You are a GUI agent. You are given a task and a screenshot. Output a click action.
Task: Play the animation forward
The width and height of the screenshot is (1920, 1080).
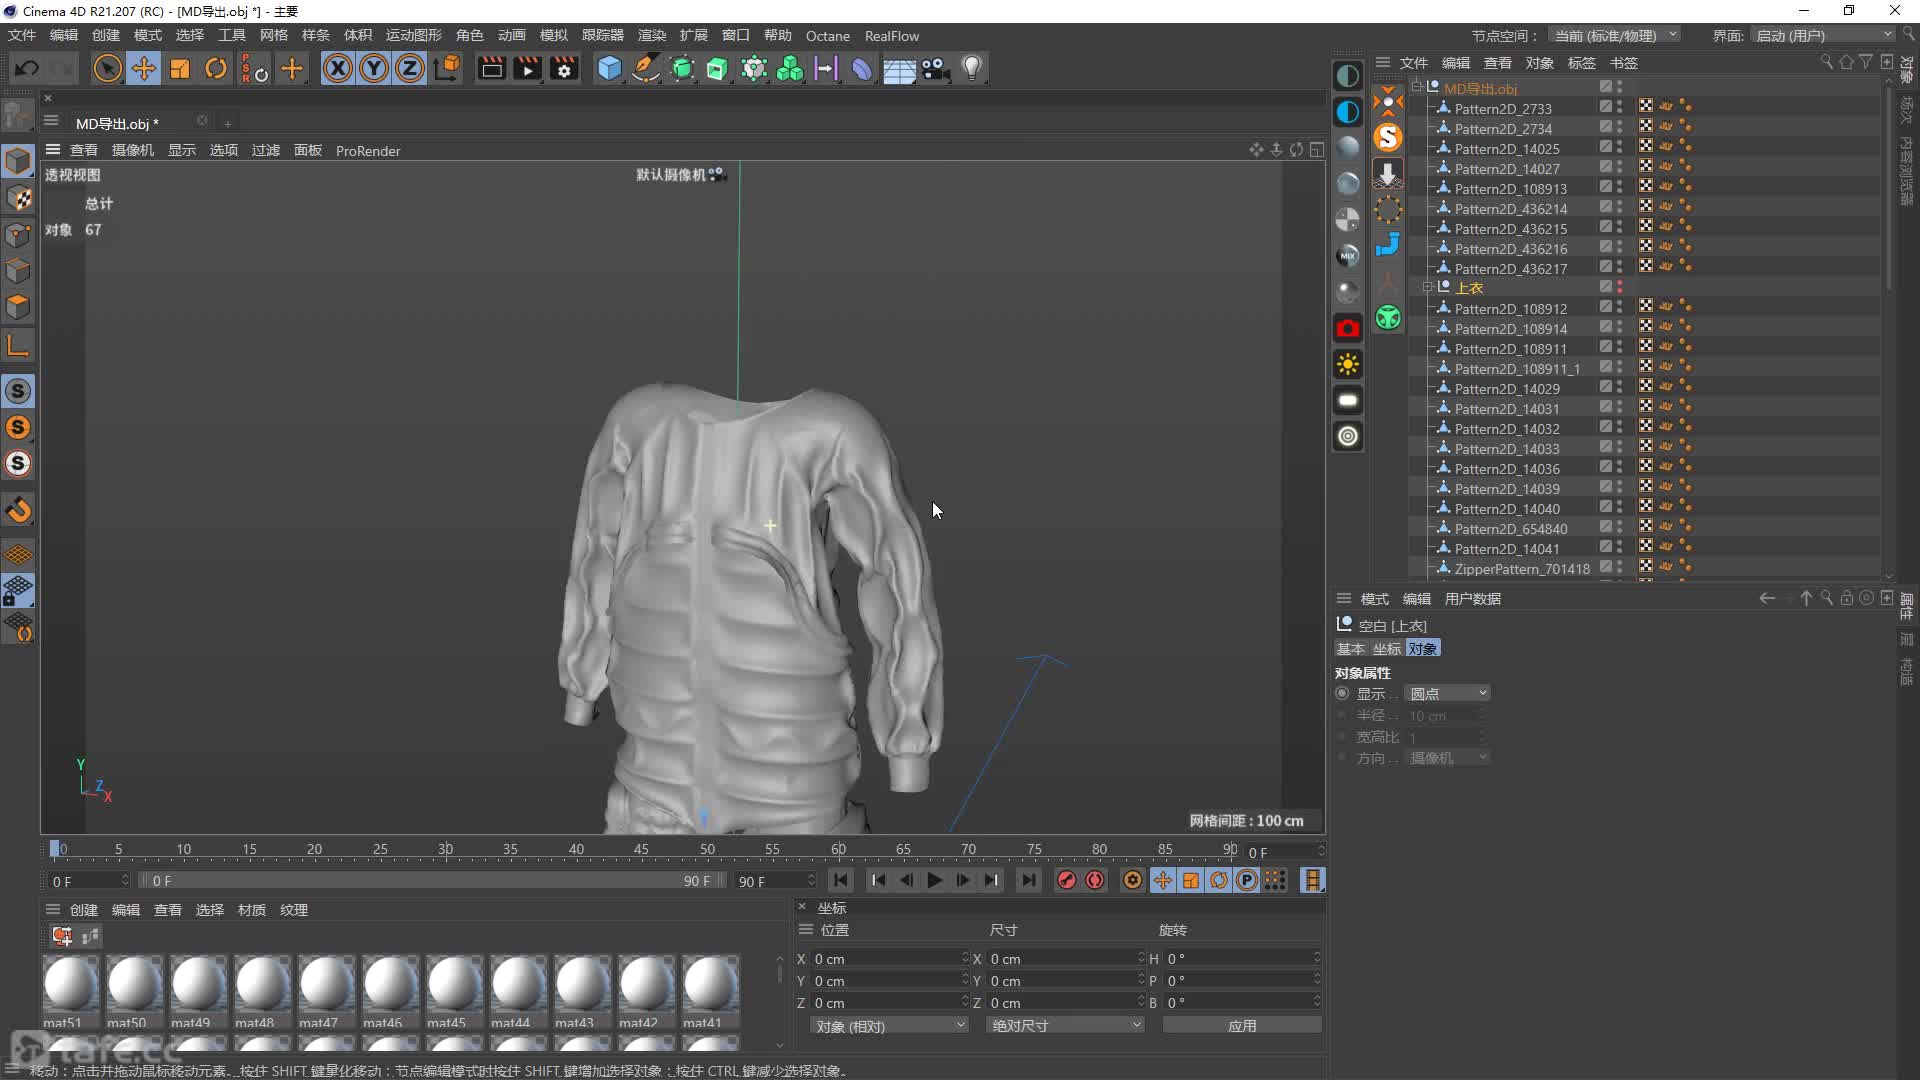[x=935, y=880]
